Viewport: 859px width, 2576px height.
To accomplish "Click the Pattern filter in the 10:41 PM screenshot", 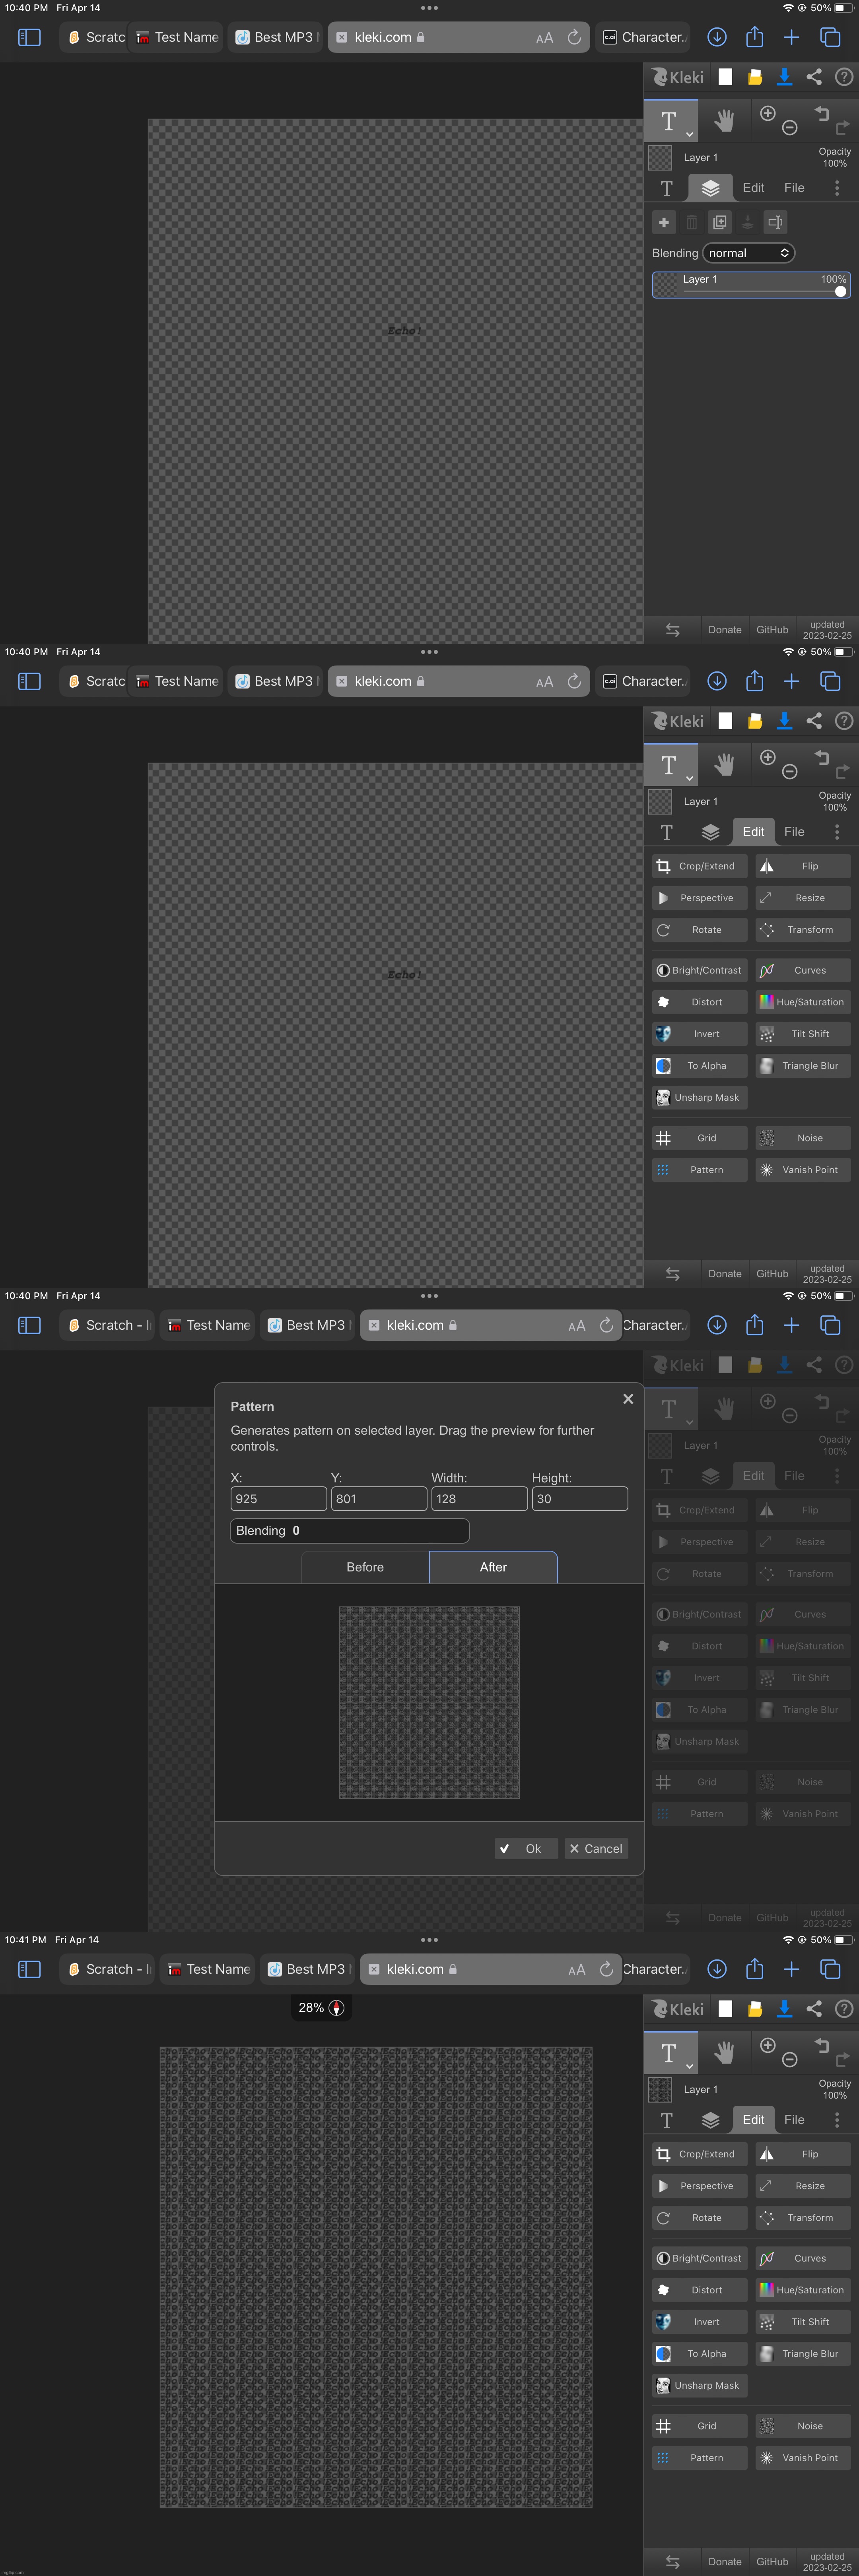I will coord(699,2458).
